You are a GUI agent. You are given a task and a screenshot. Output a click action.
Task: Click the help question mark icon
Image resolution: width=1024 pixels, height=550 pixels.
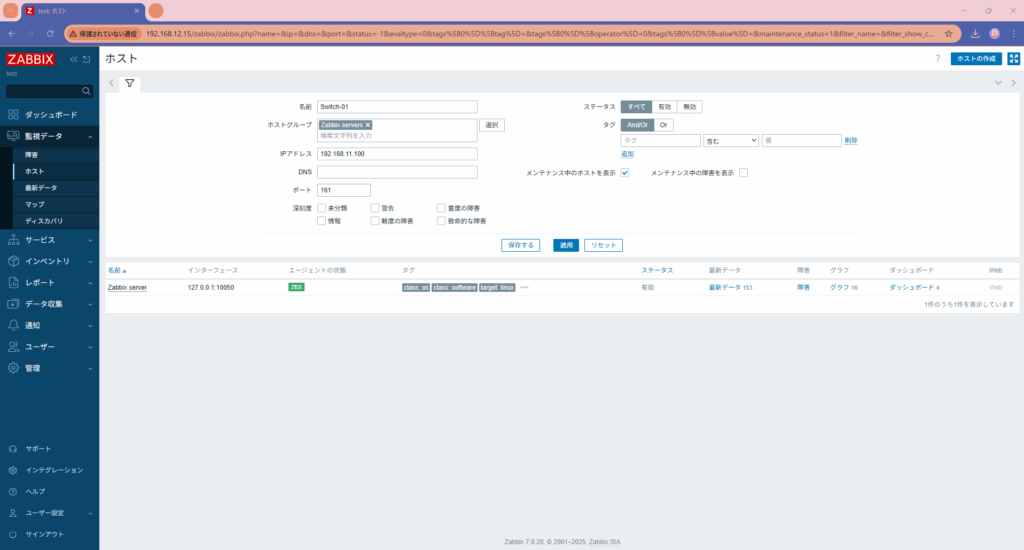pos(937,59)
